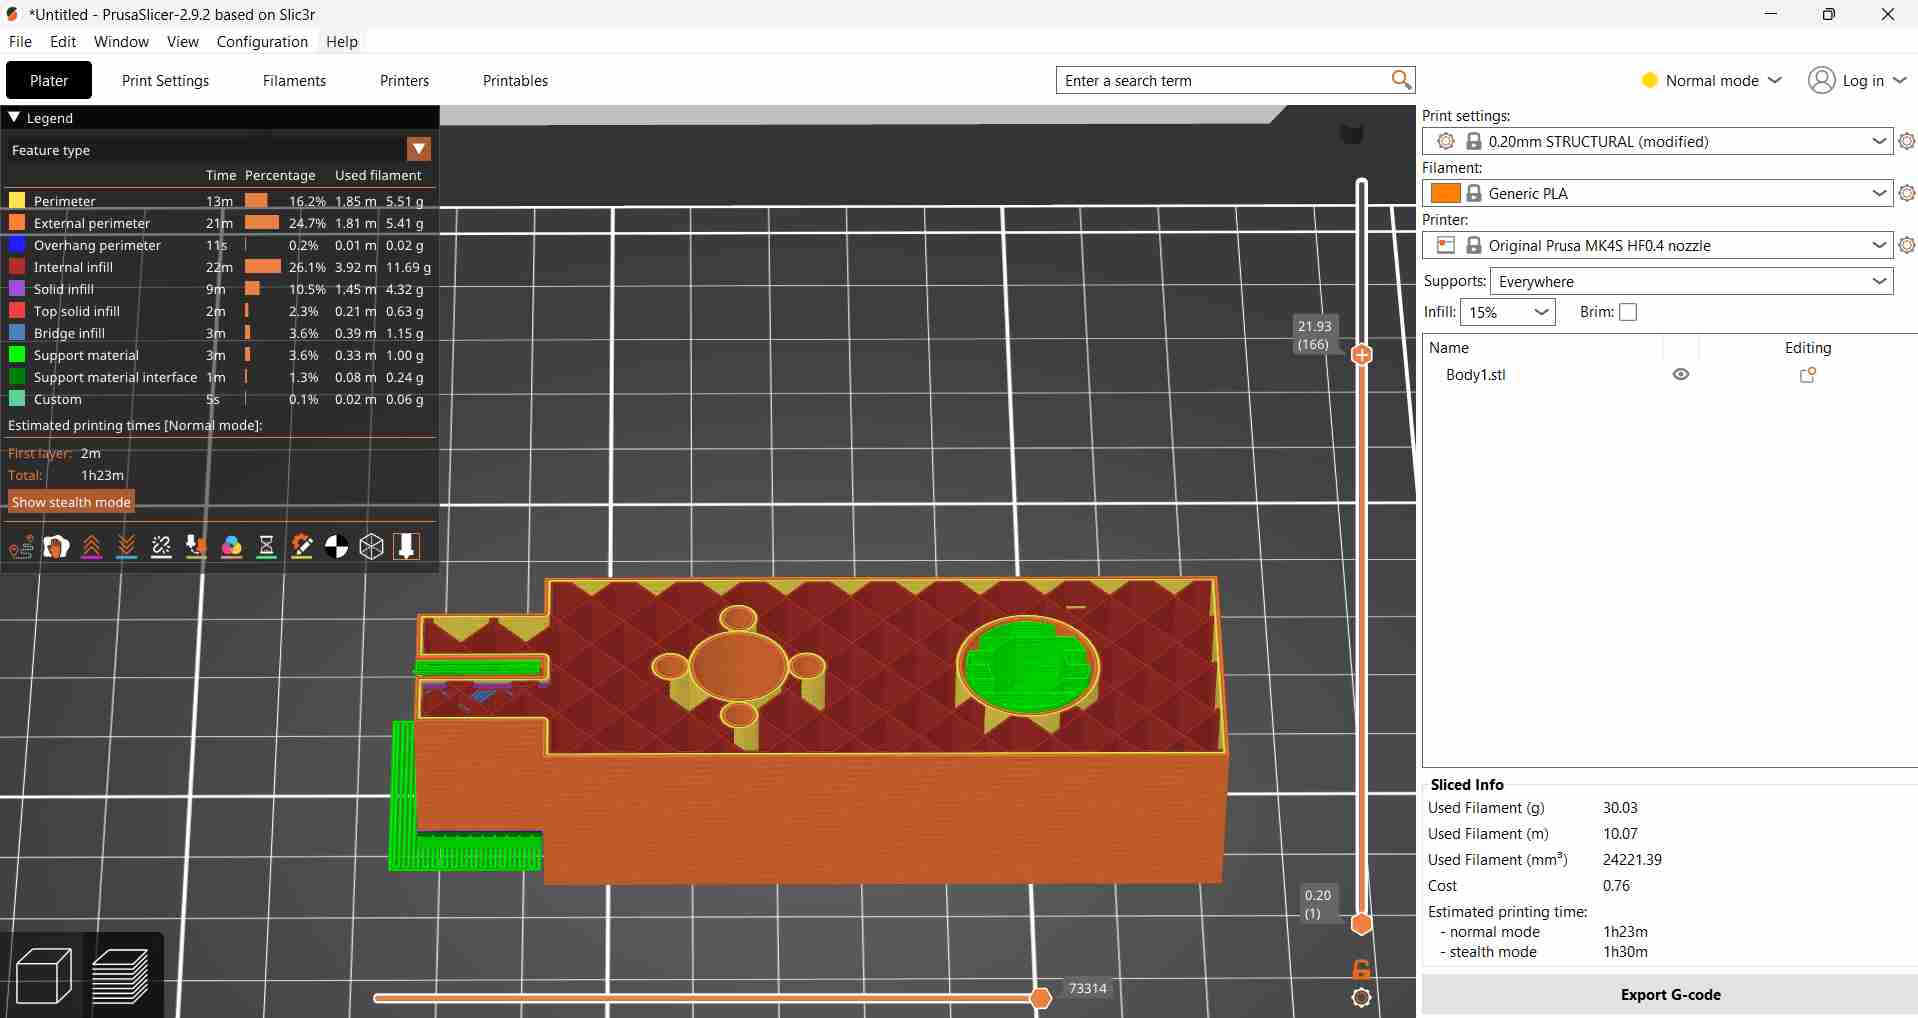Toggle seams visibility icon

[x=162, y=546]
